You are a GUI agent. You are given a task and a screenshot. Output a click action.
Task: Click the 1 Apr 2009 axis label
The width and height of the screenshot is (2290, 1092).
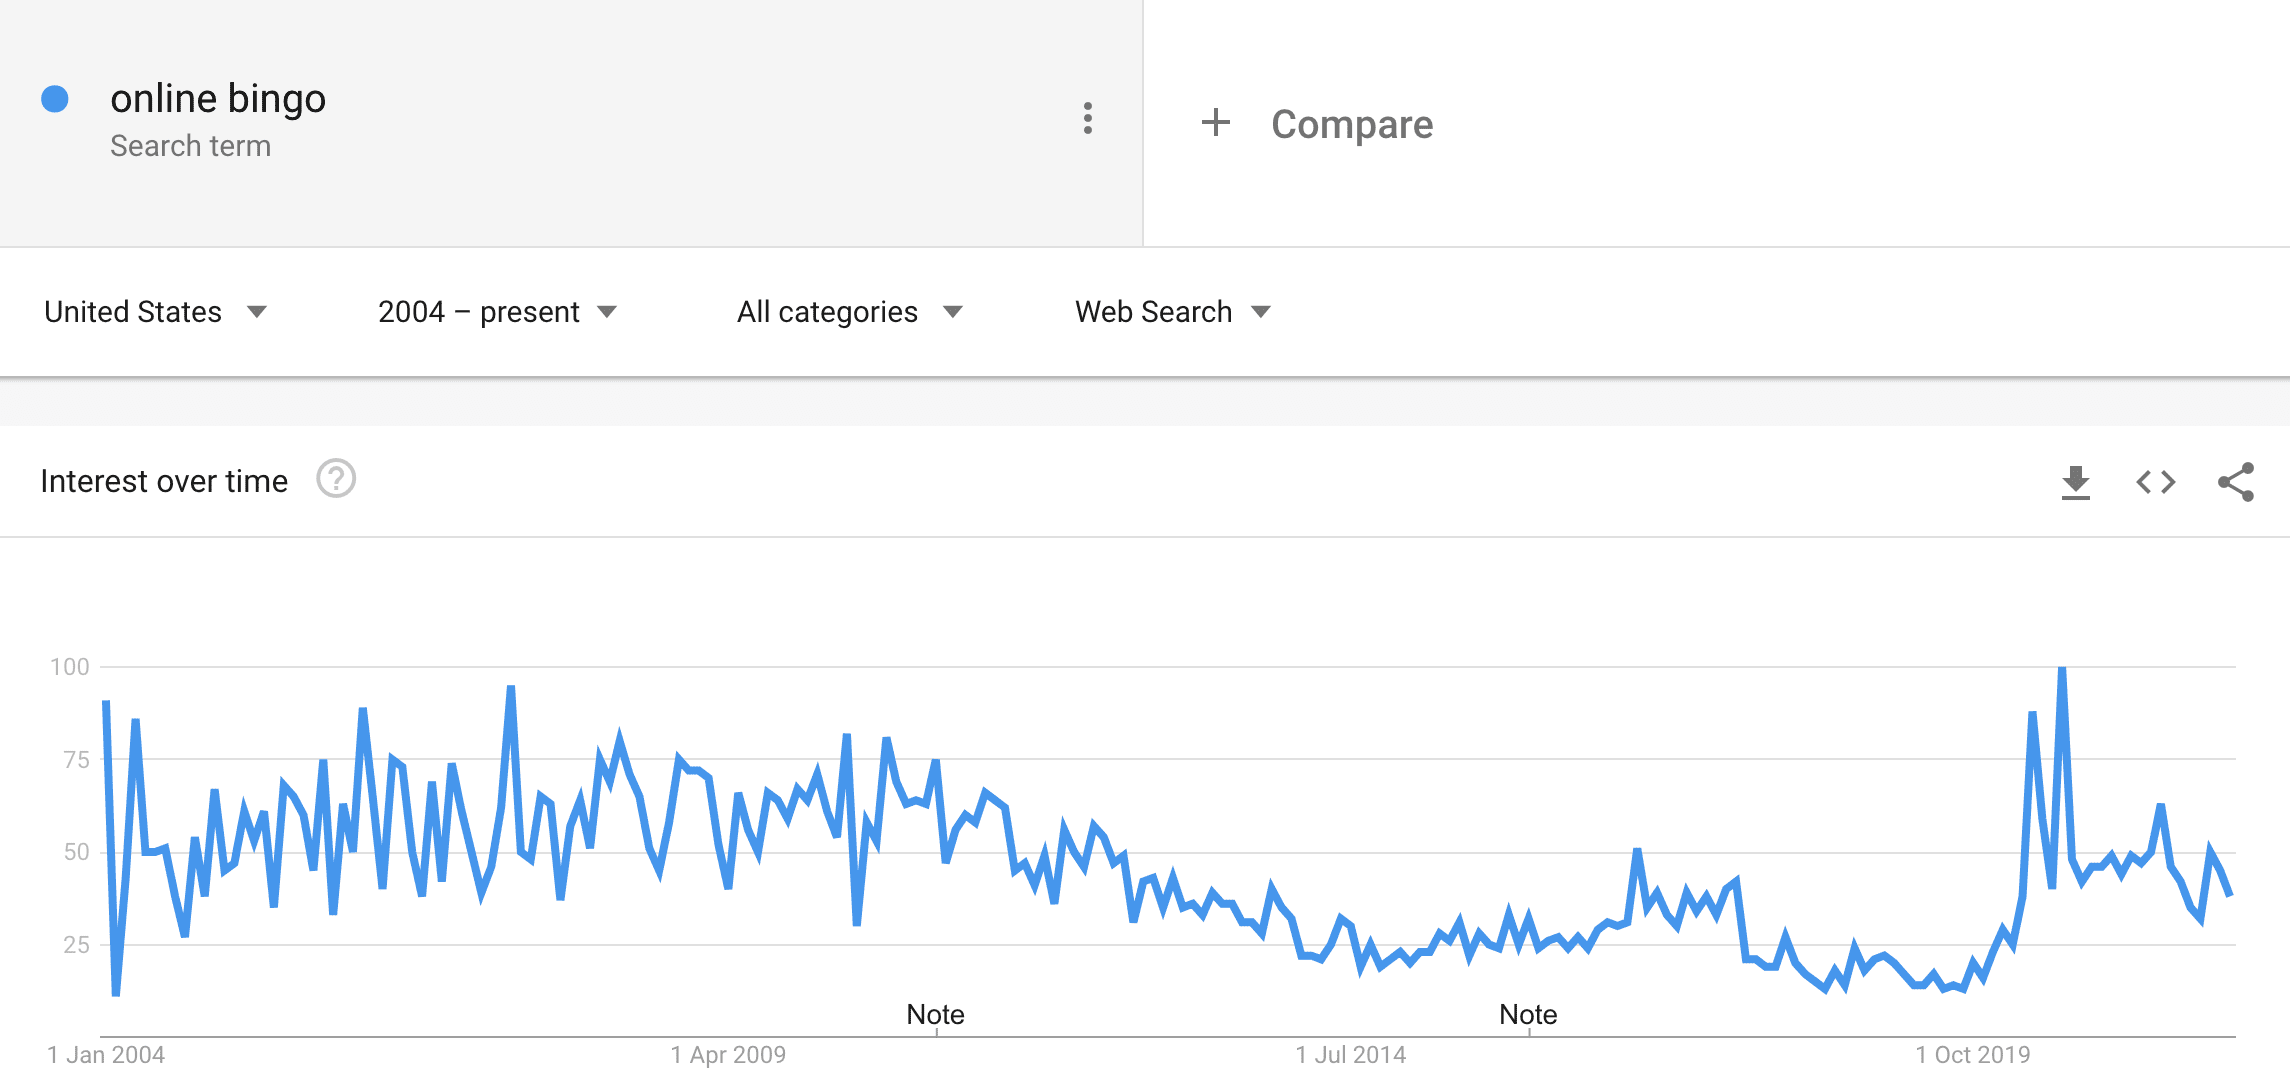728,1054
